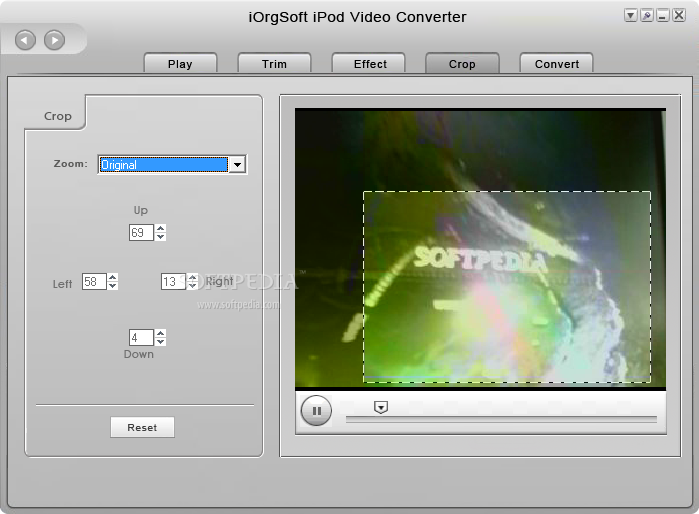
Task: Minimize the iPod Video Converter window
Action: pos(662,16)
